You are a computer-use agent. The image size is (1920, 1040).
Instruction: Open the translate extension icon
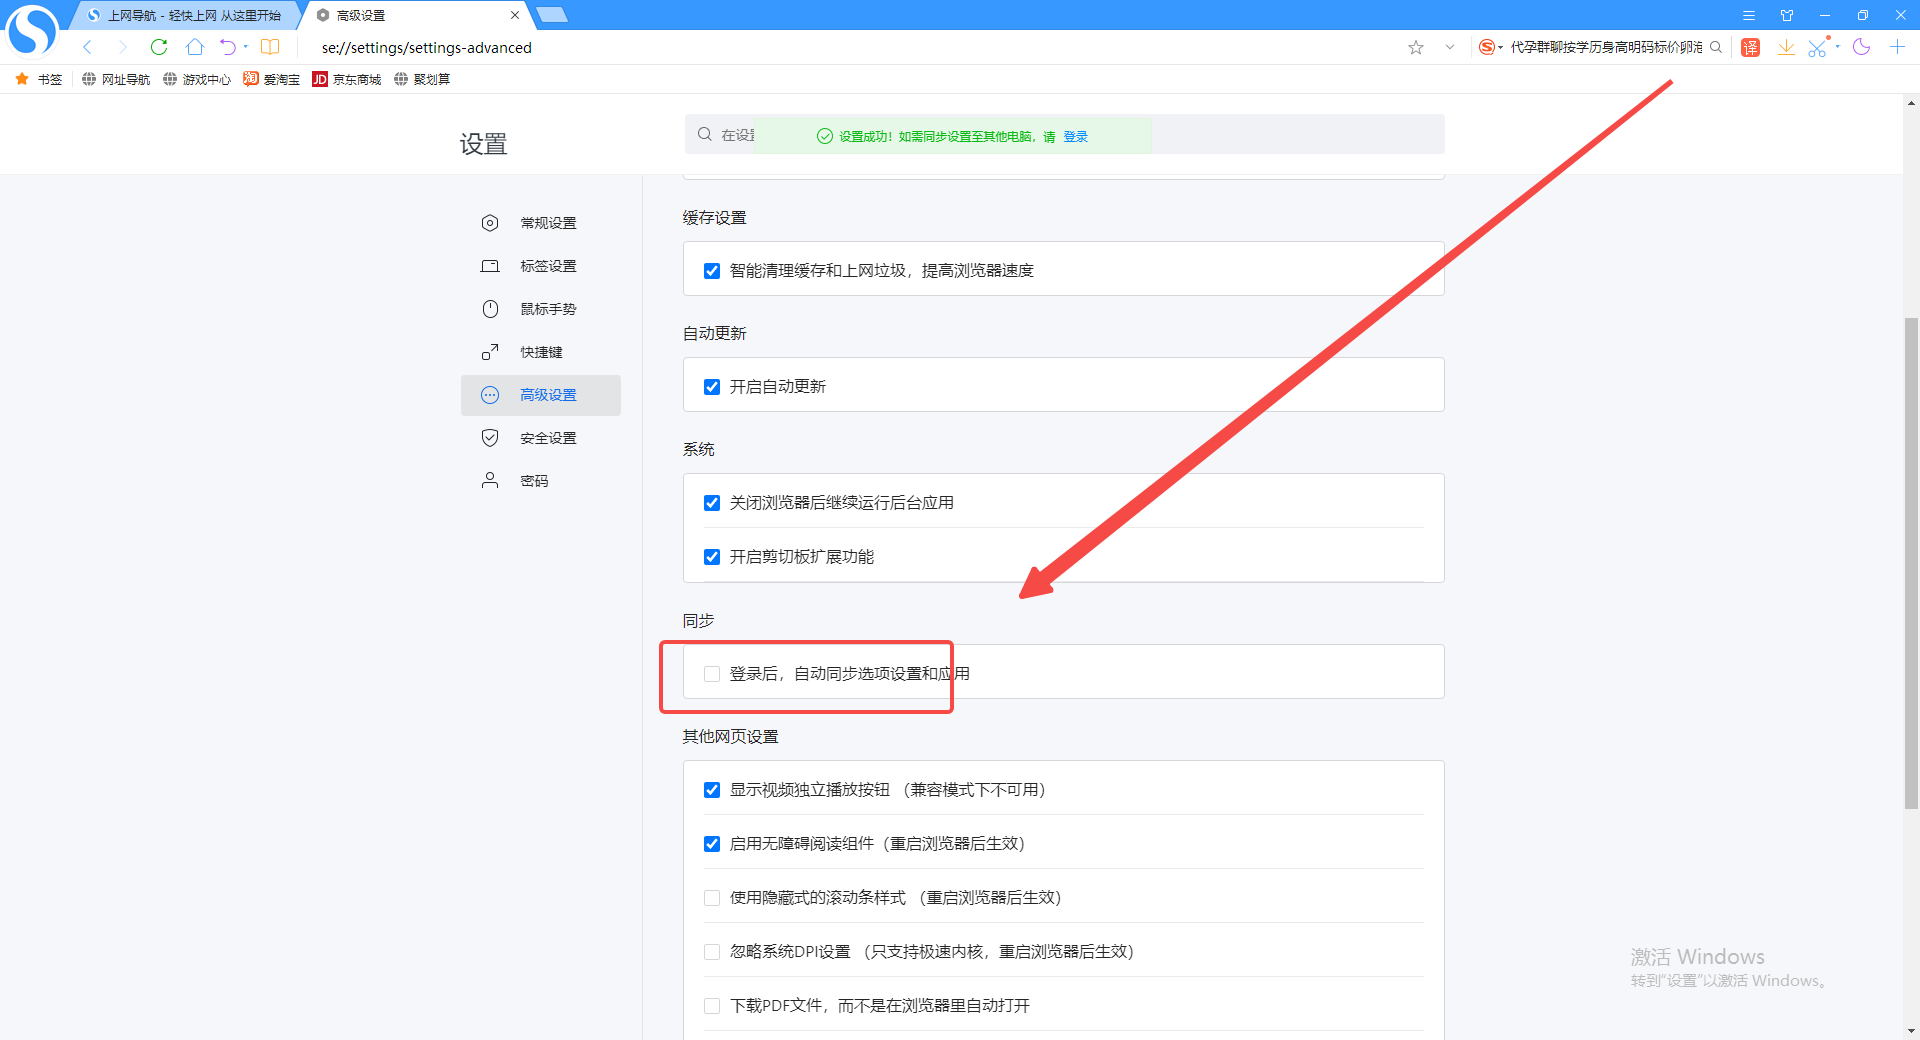click(1750, 47)
